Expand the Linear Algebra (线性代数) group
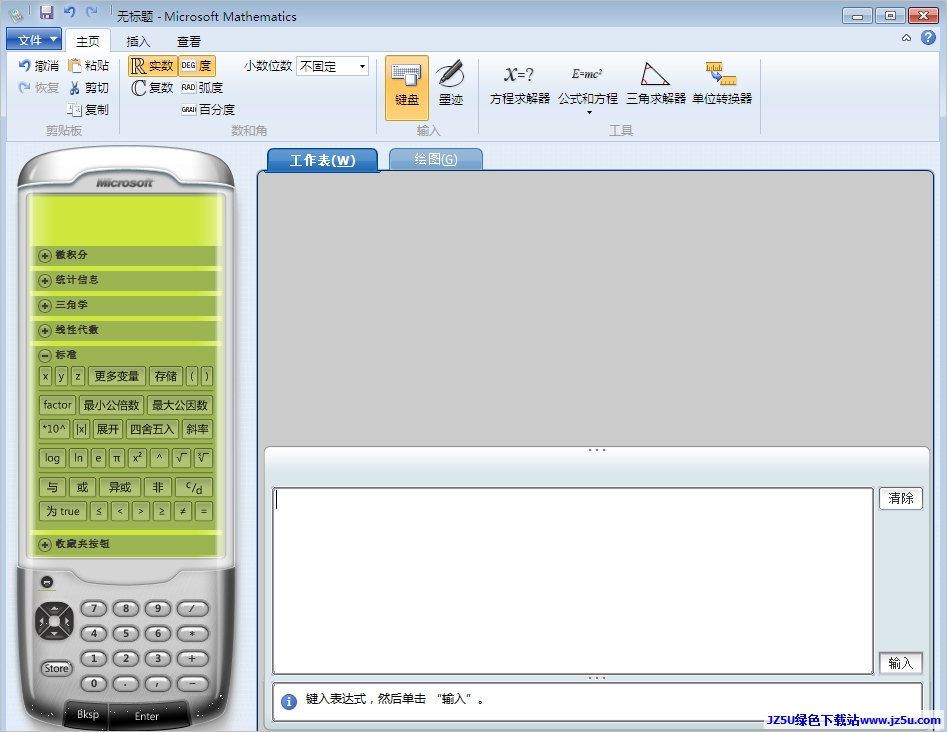 tap(45, 330)
